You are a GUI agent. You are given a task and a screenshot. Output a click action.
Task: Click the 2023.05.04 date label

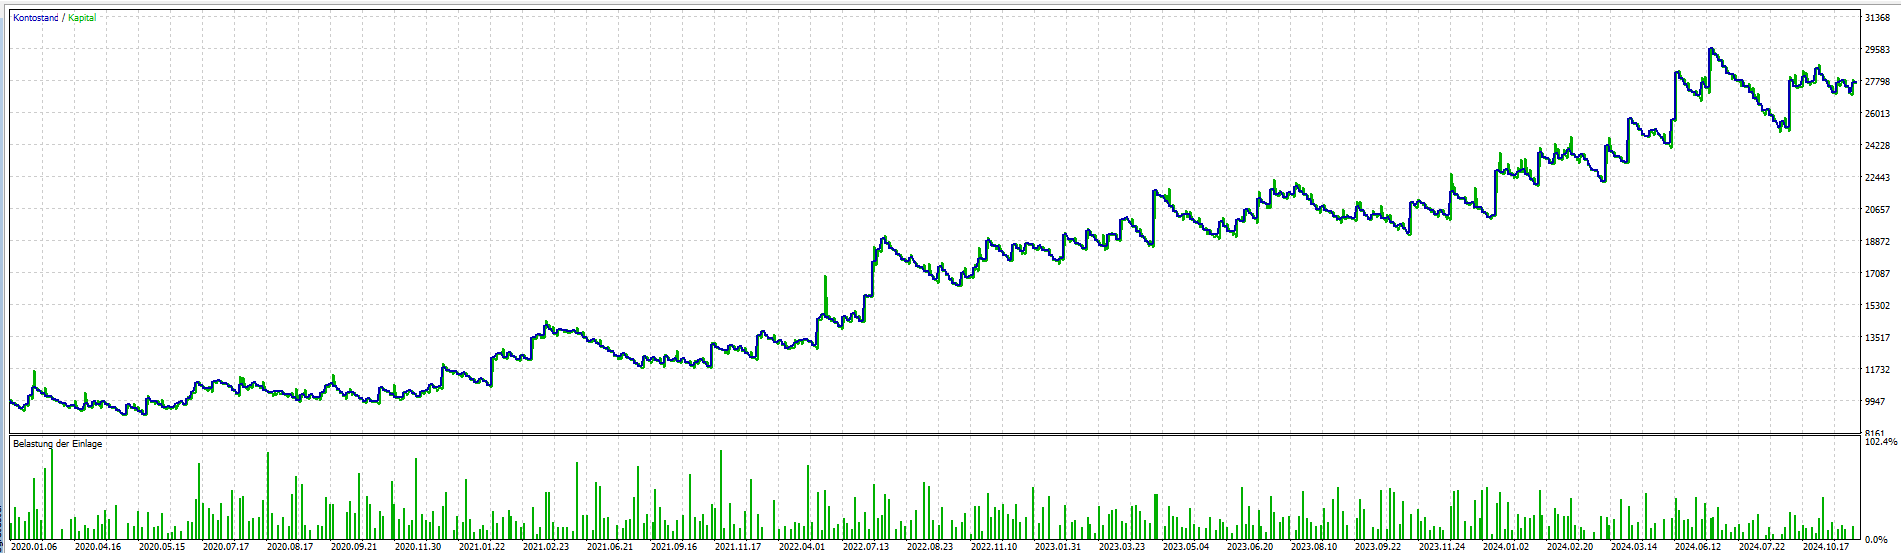point(1186,547)
